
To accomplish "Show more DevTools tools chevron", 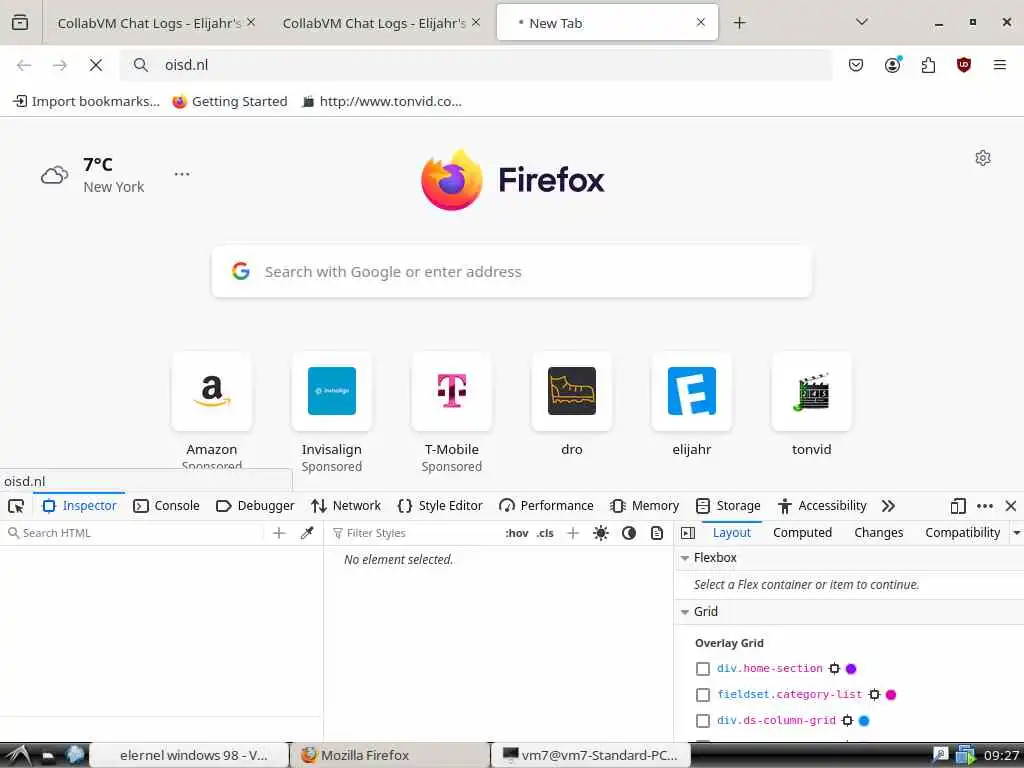I will (x=888, y=506).
